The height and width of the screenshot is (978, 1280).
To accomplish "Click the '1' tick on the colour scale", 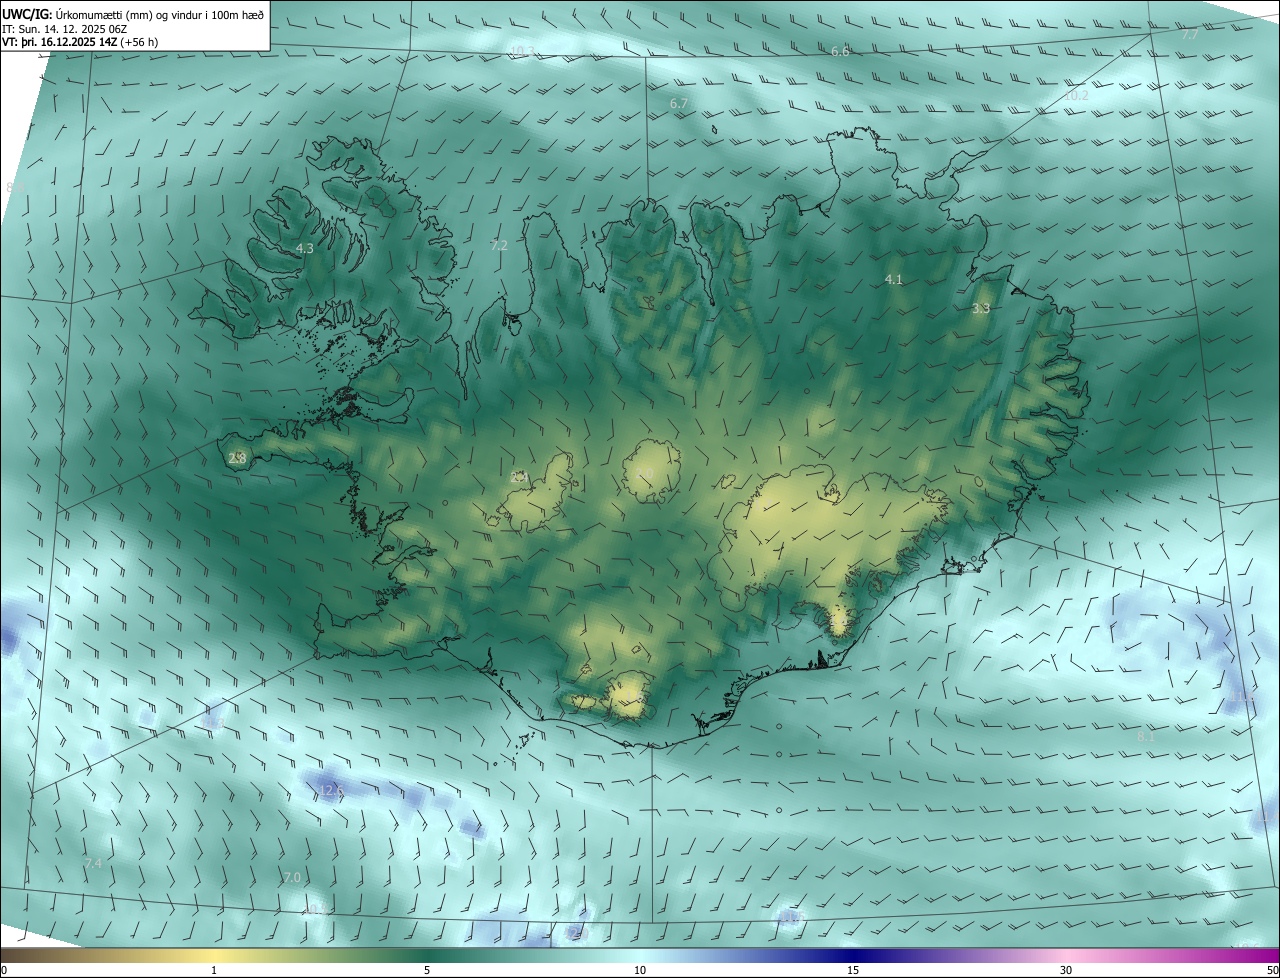I will 214,970.
